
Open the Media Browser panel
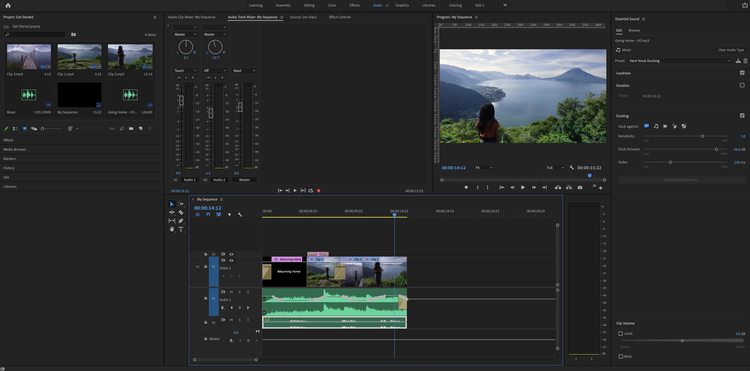[x=15, y=149]
